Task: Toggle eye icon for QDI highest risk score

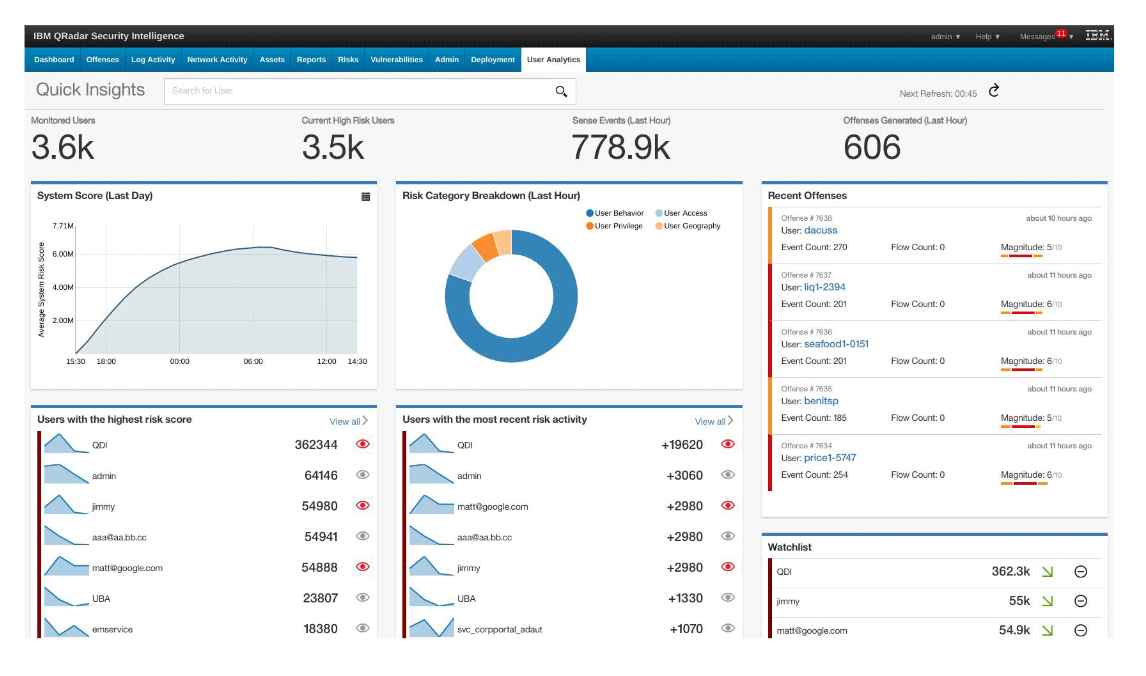Action: (362, 445)
